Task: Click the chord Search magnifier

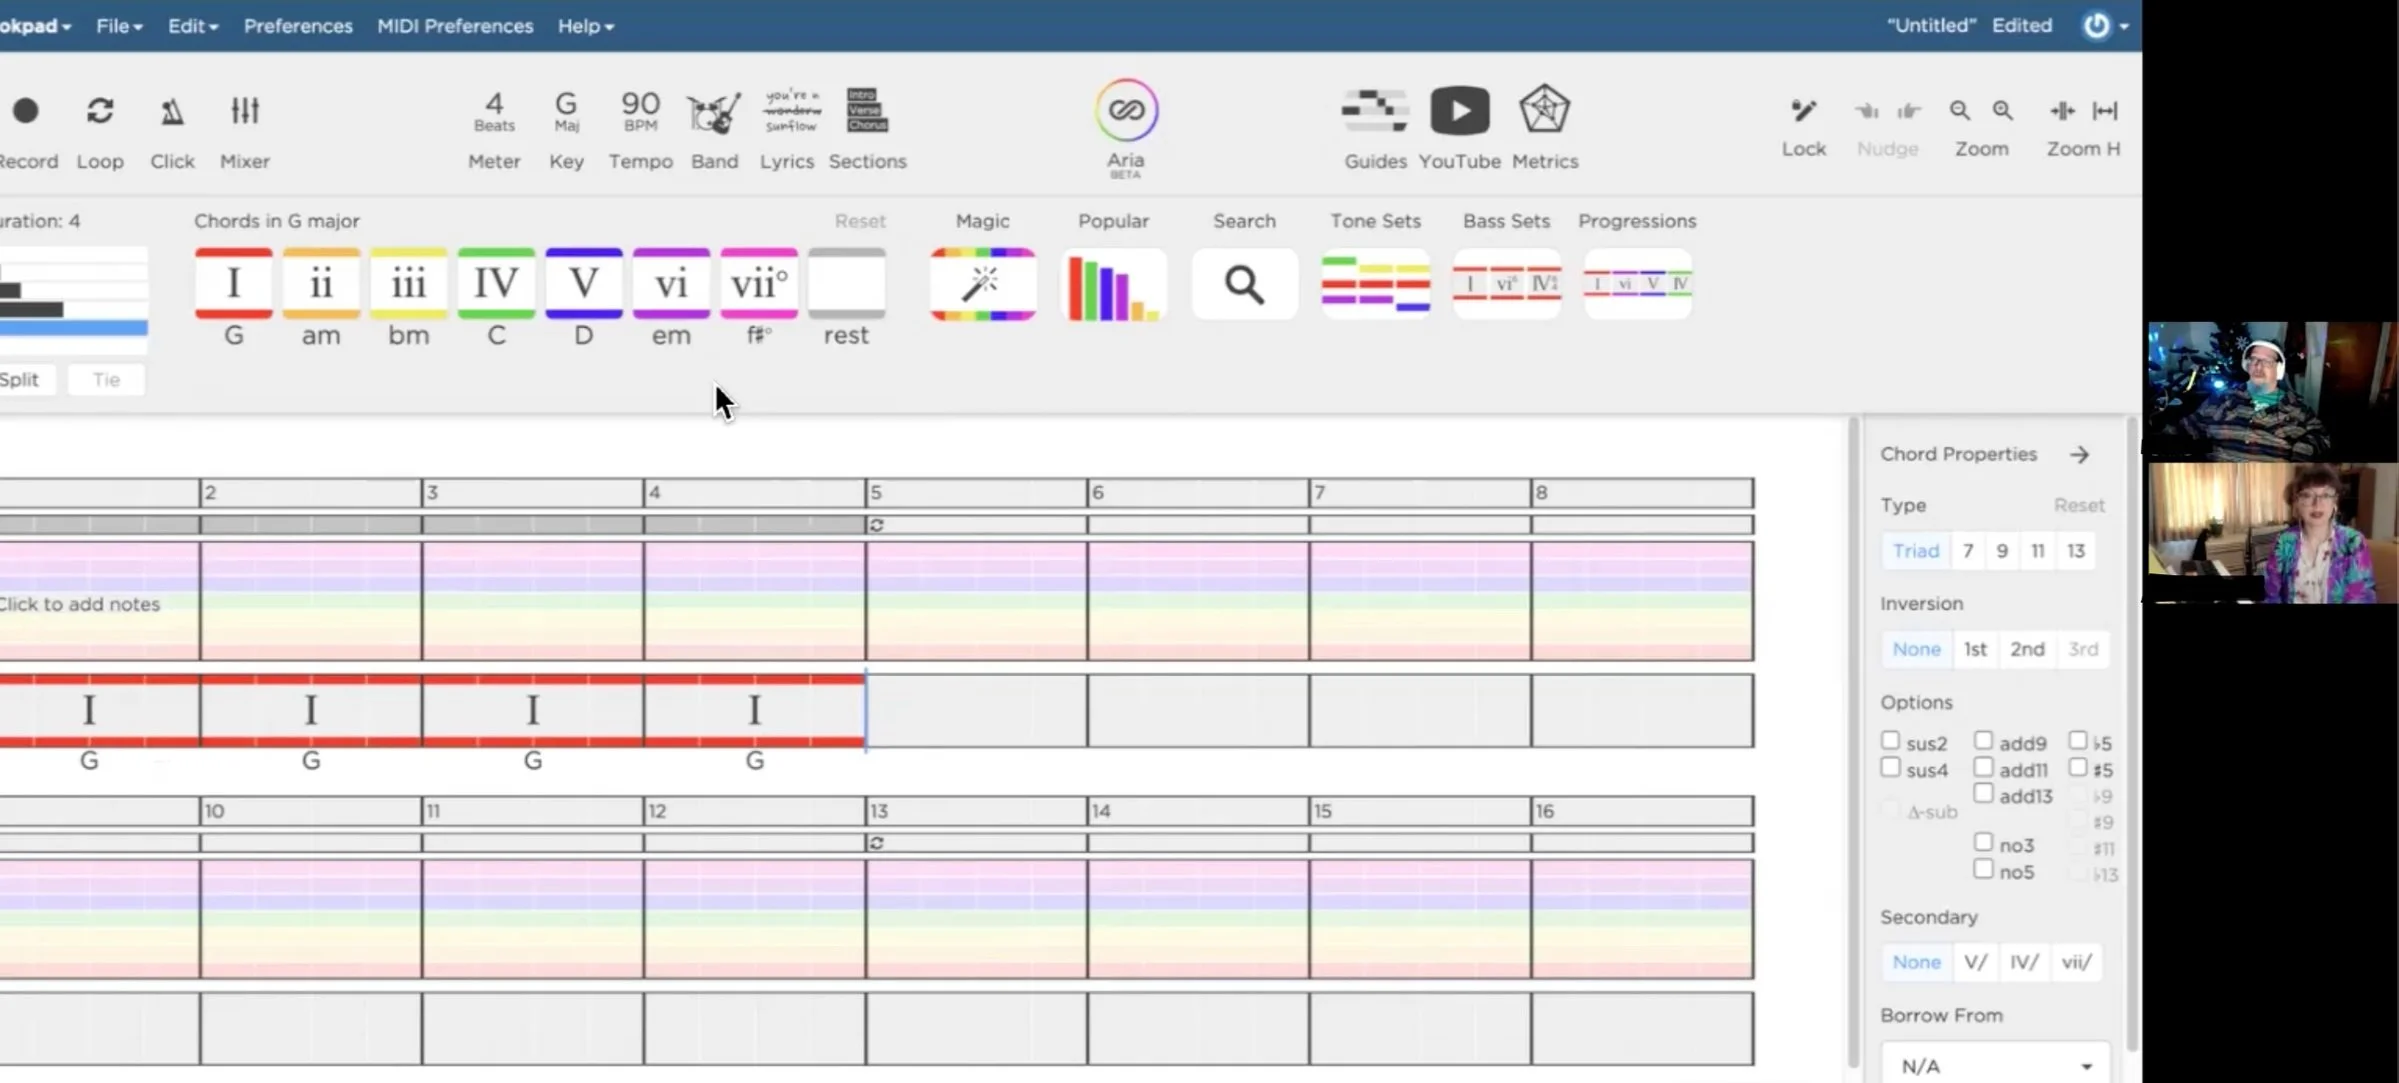Action: [1244, 285]
